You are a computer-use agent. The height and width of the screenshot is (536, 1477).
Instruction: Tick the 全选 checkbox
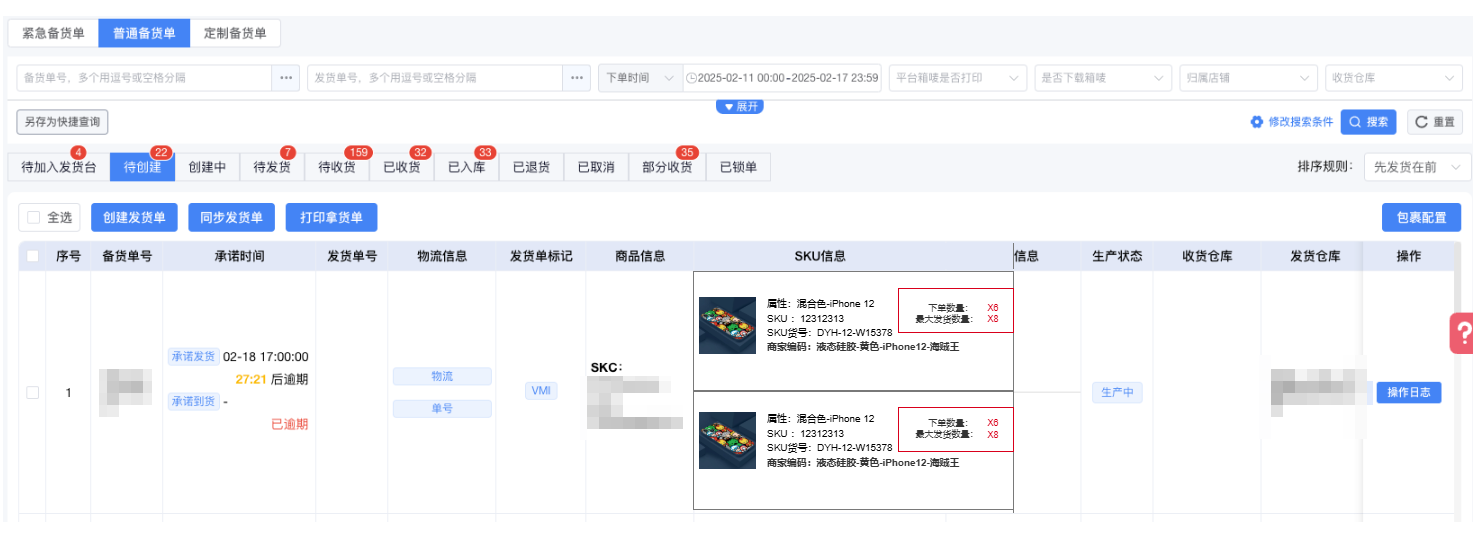34,217
